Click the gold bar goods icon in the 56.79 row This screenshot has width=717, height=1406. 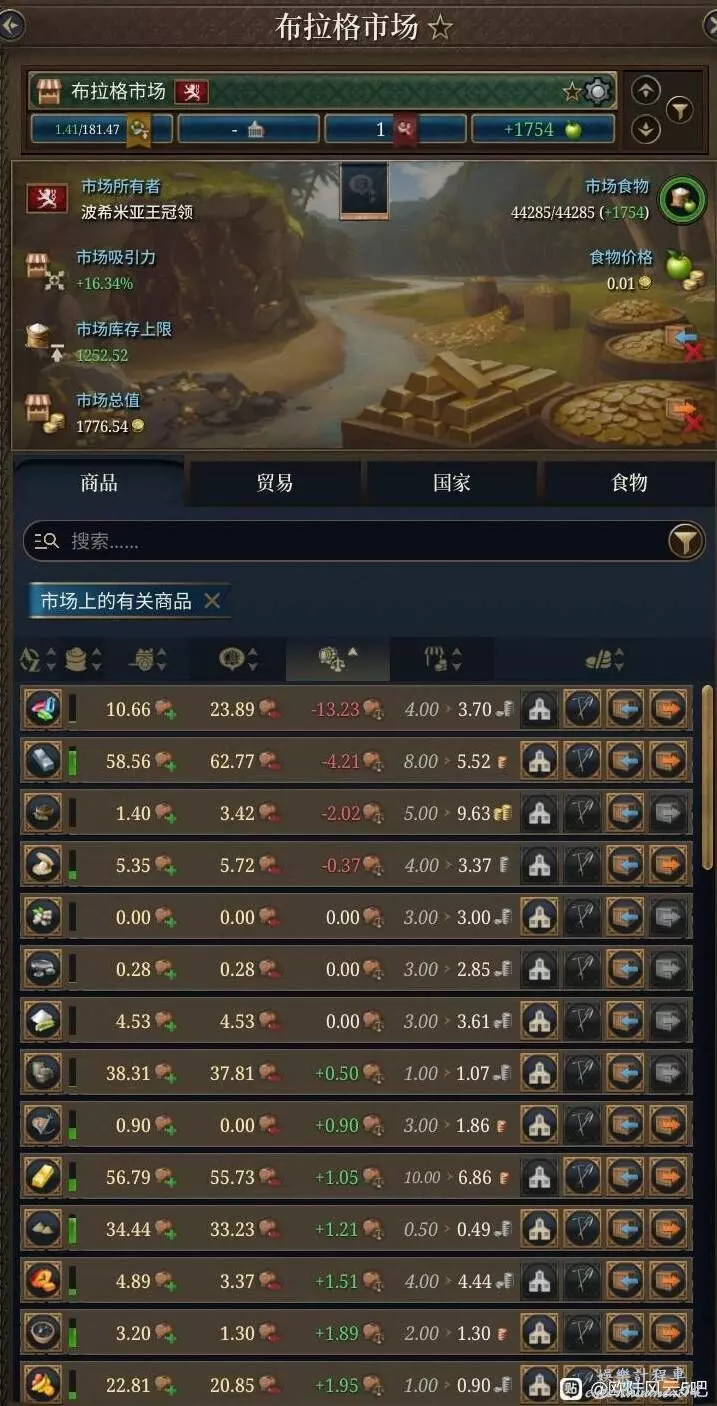[43, 1177]
